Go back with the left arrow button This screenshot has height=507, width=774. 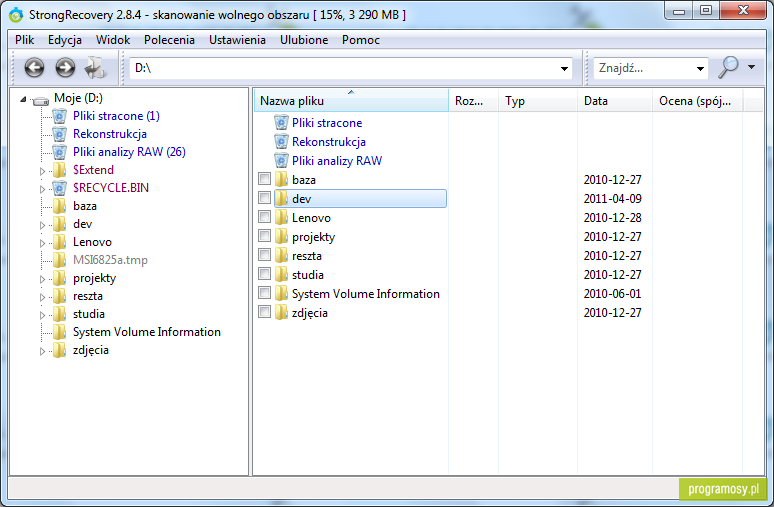34,68
